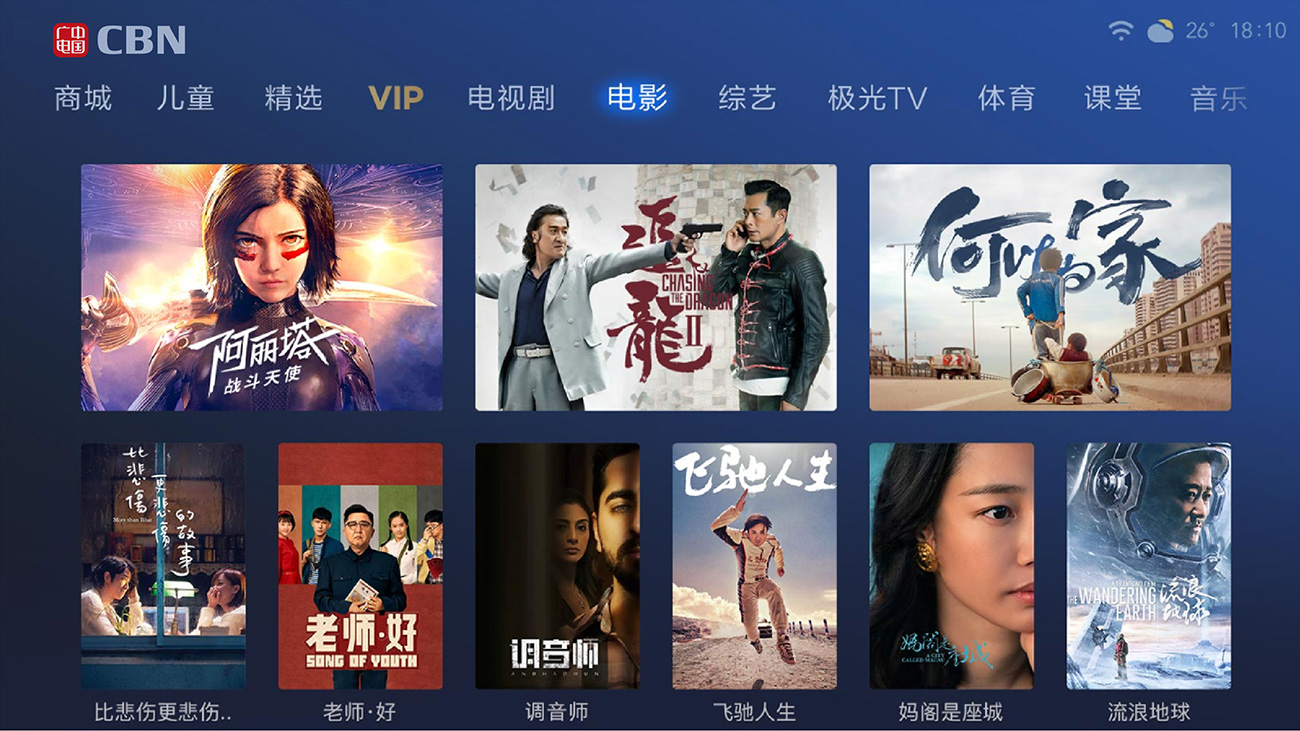Select the 老师·好 movie poster
The image size is (1300, 731).
point(360,566)
